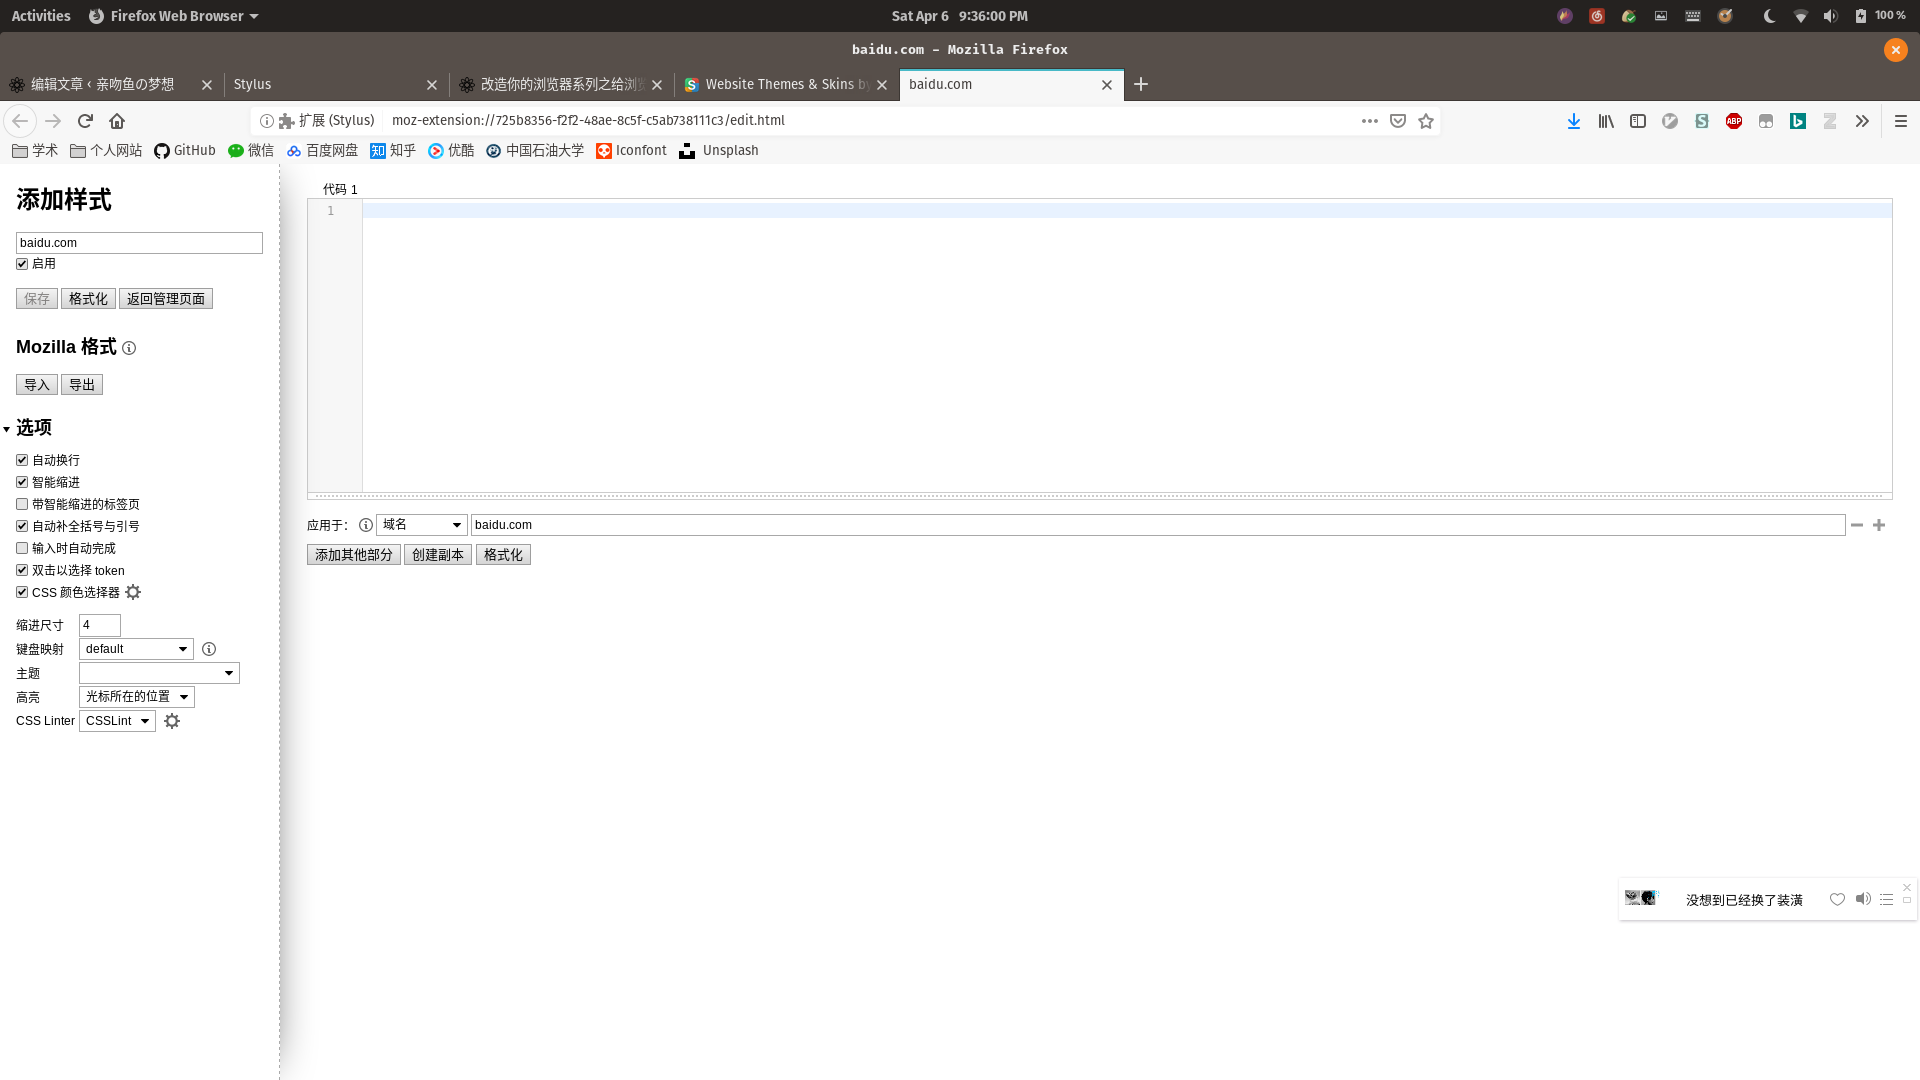Enable 输入时自动完成 autocomplete option
Viewport: 1920px width, 1080px height.
[x=22, y=548]
